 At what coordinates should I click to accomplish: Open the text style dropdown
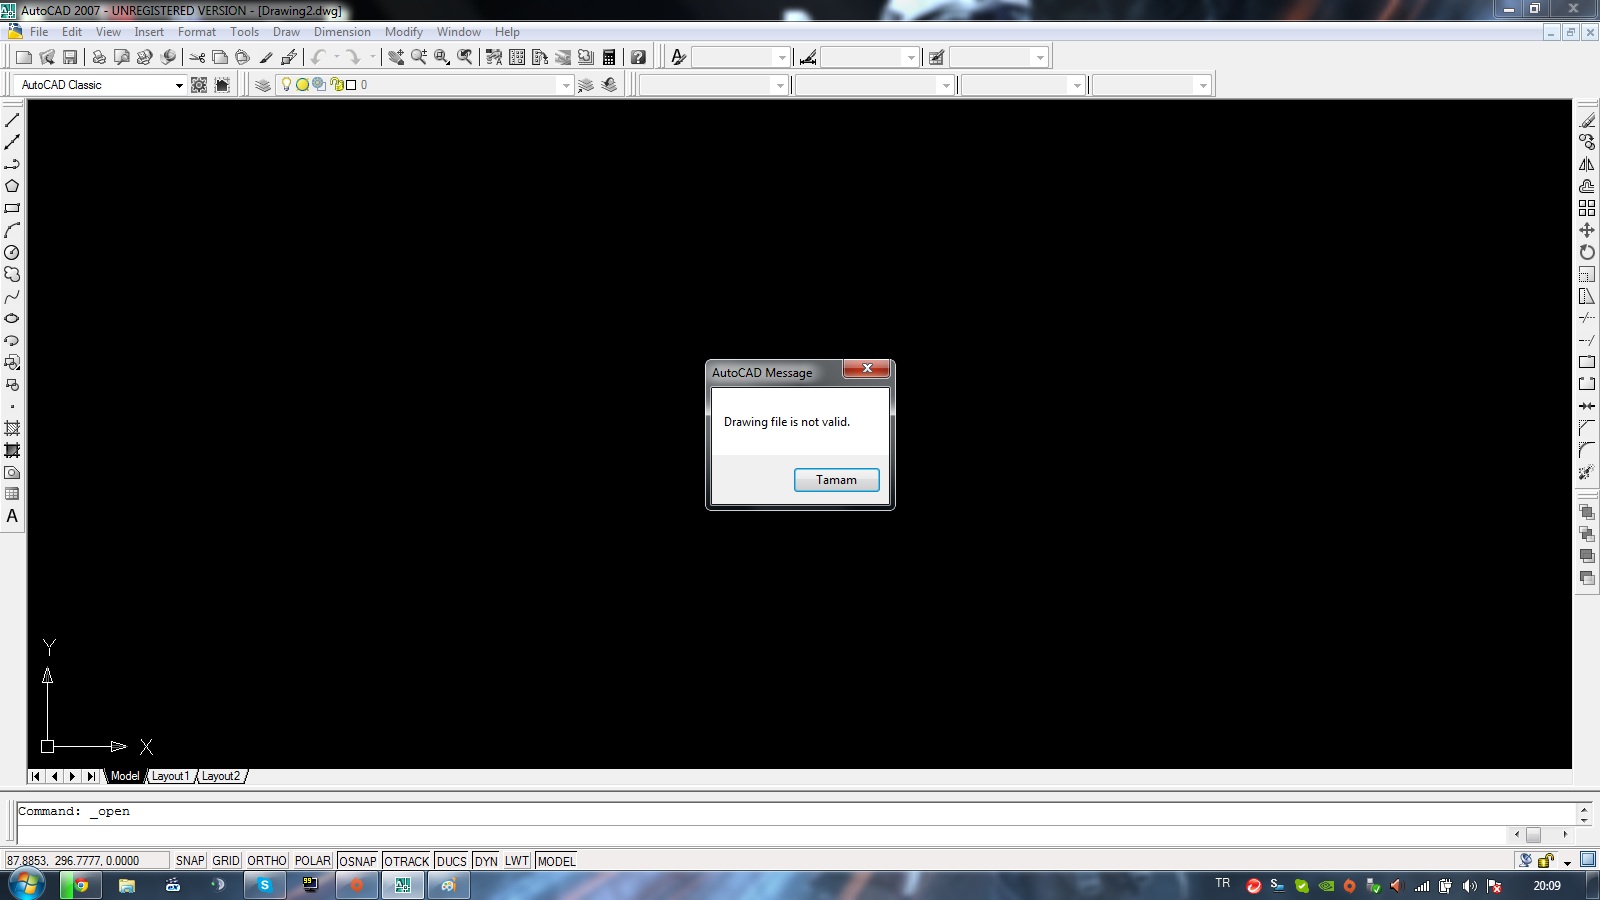(782, 57)
